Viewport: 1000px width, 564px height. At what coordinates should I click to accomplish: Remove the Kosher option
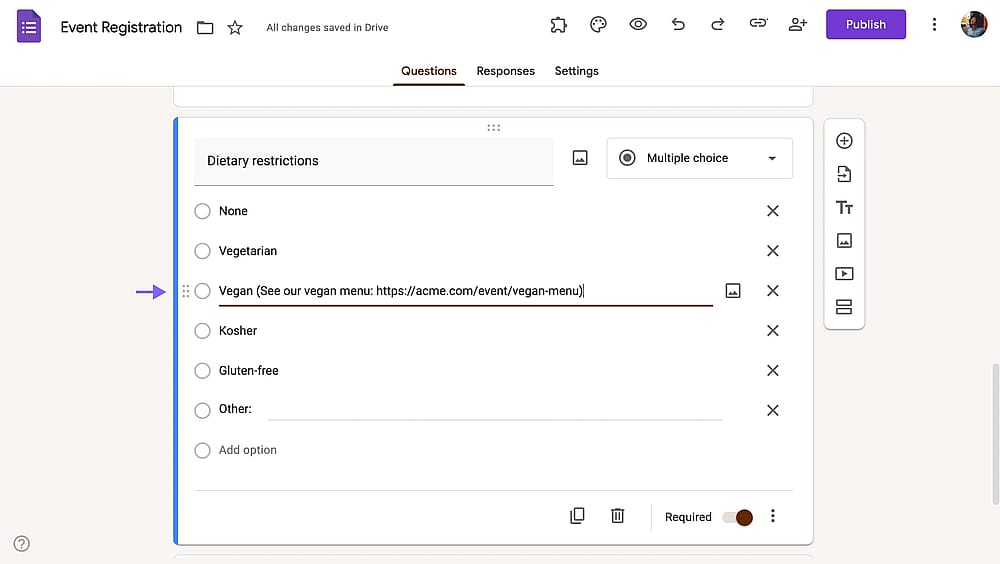click(x=772, y=330)
